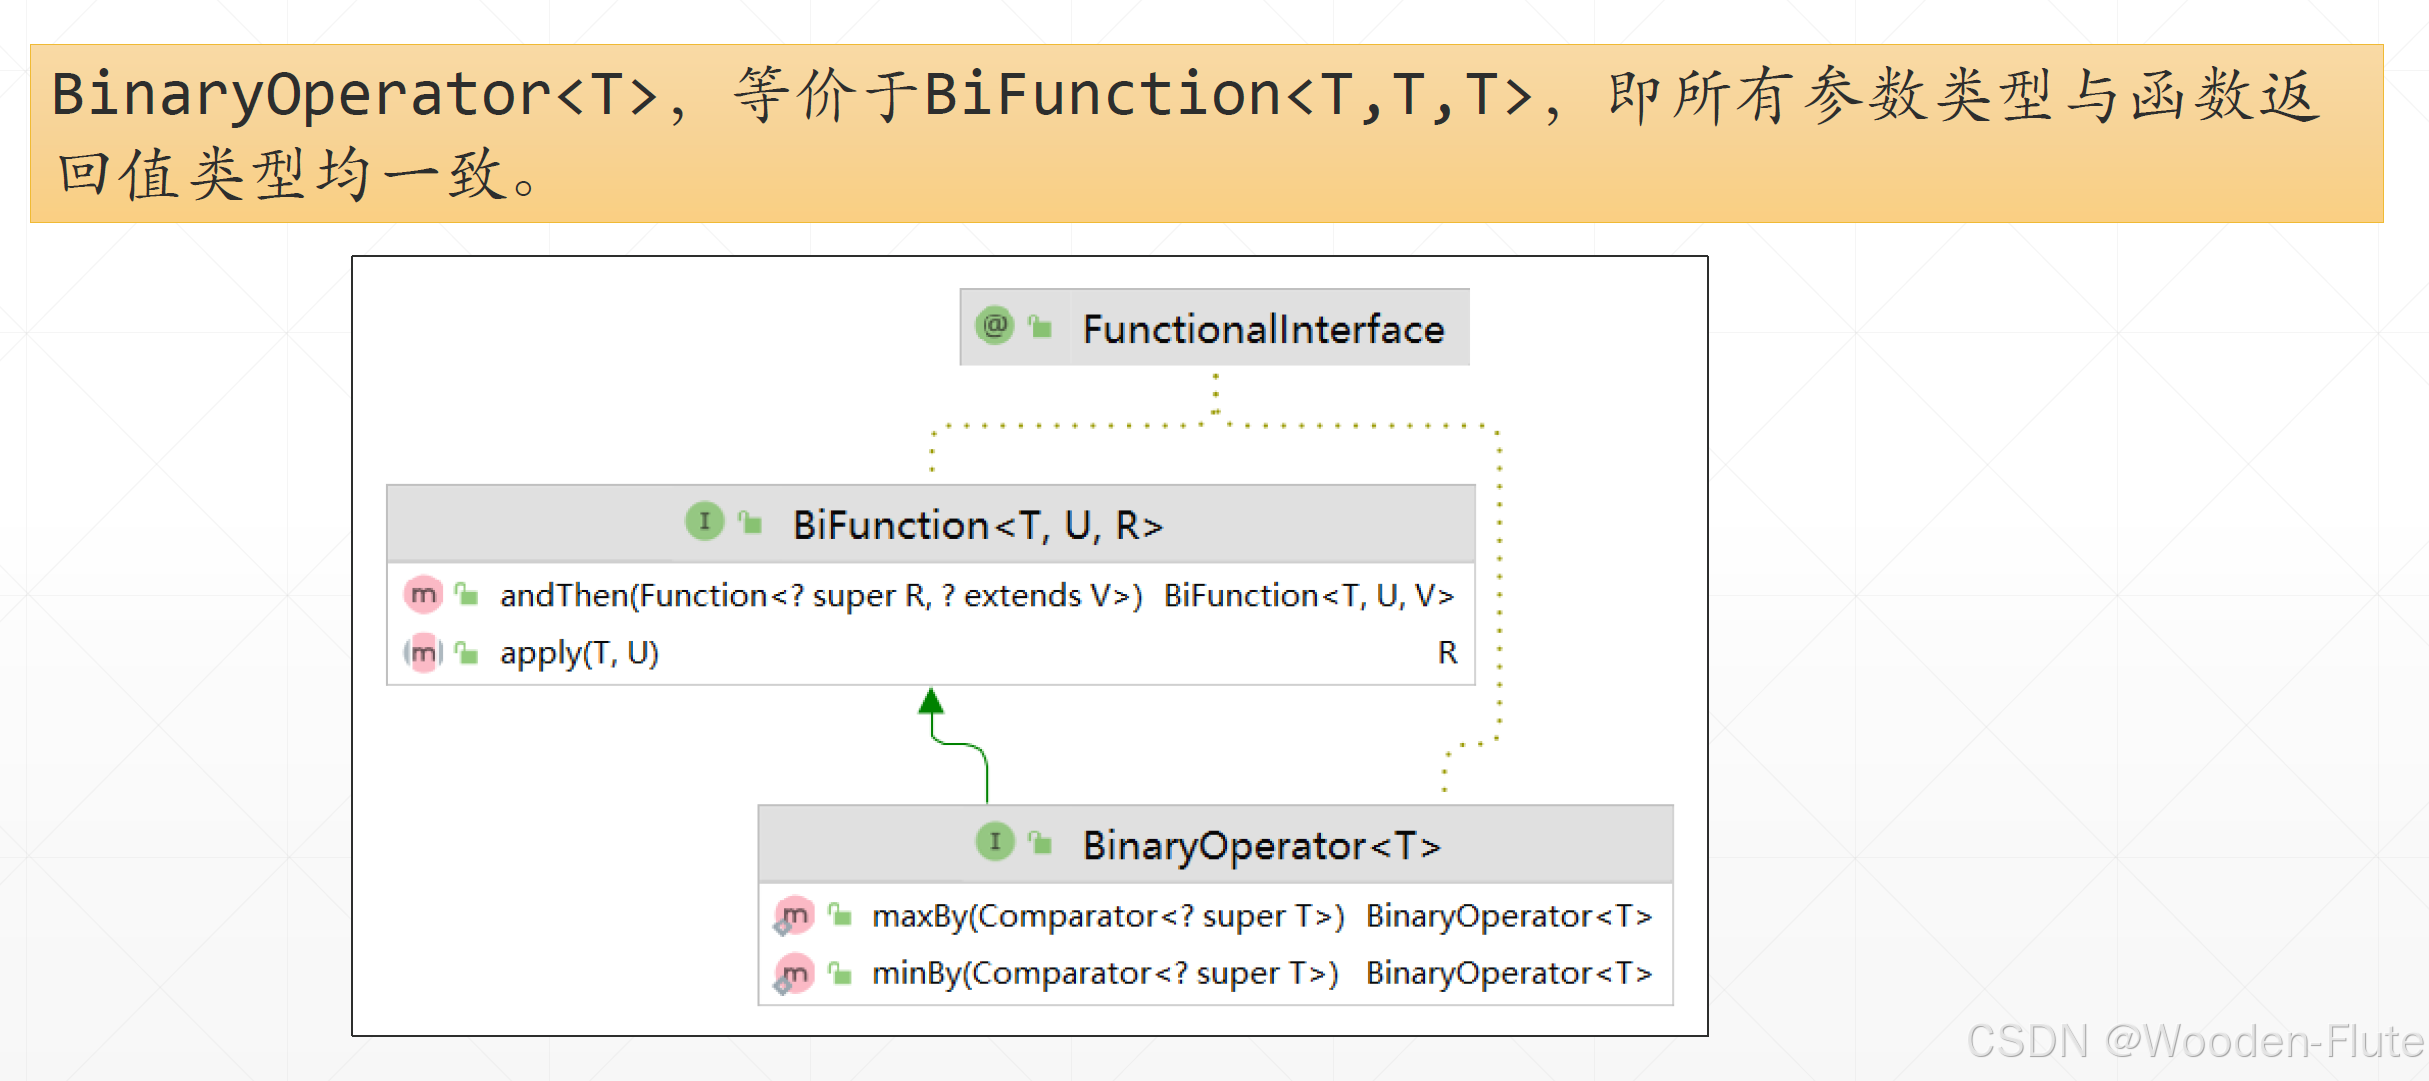Click the maxBy(Comparator) method entry
Screen dimensions: 2429x1081
[1107, 916]
